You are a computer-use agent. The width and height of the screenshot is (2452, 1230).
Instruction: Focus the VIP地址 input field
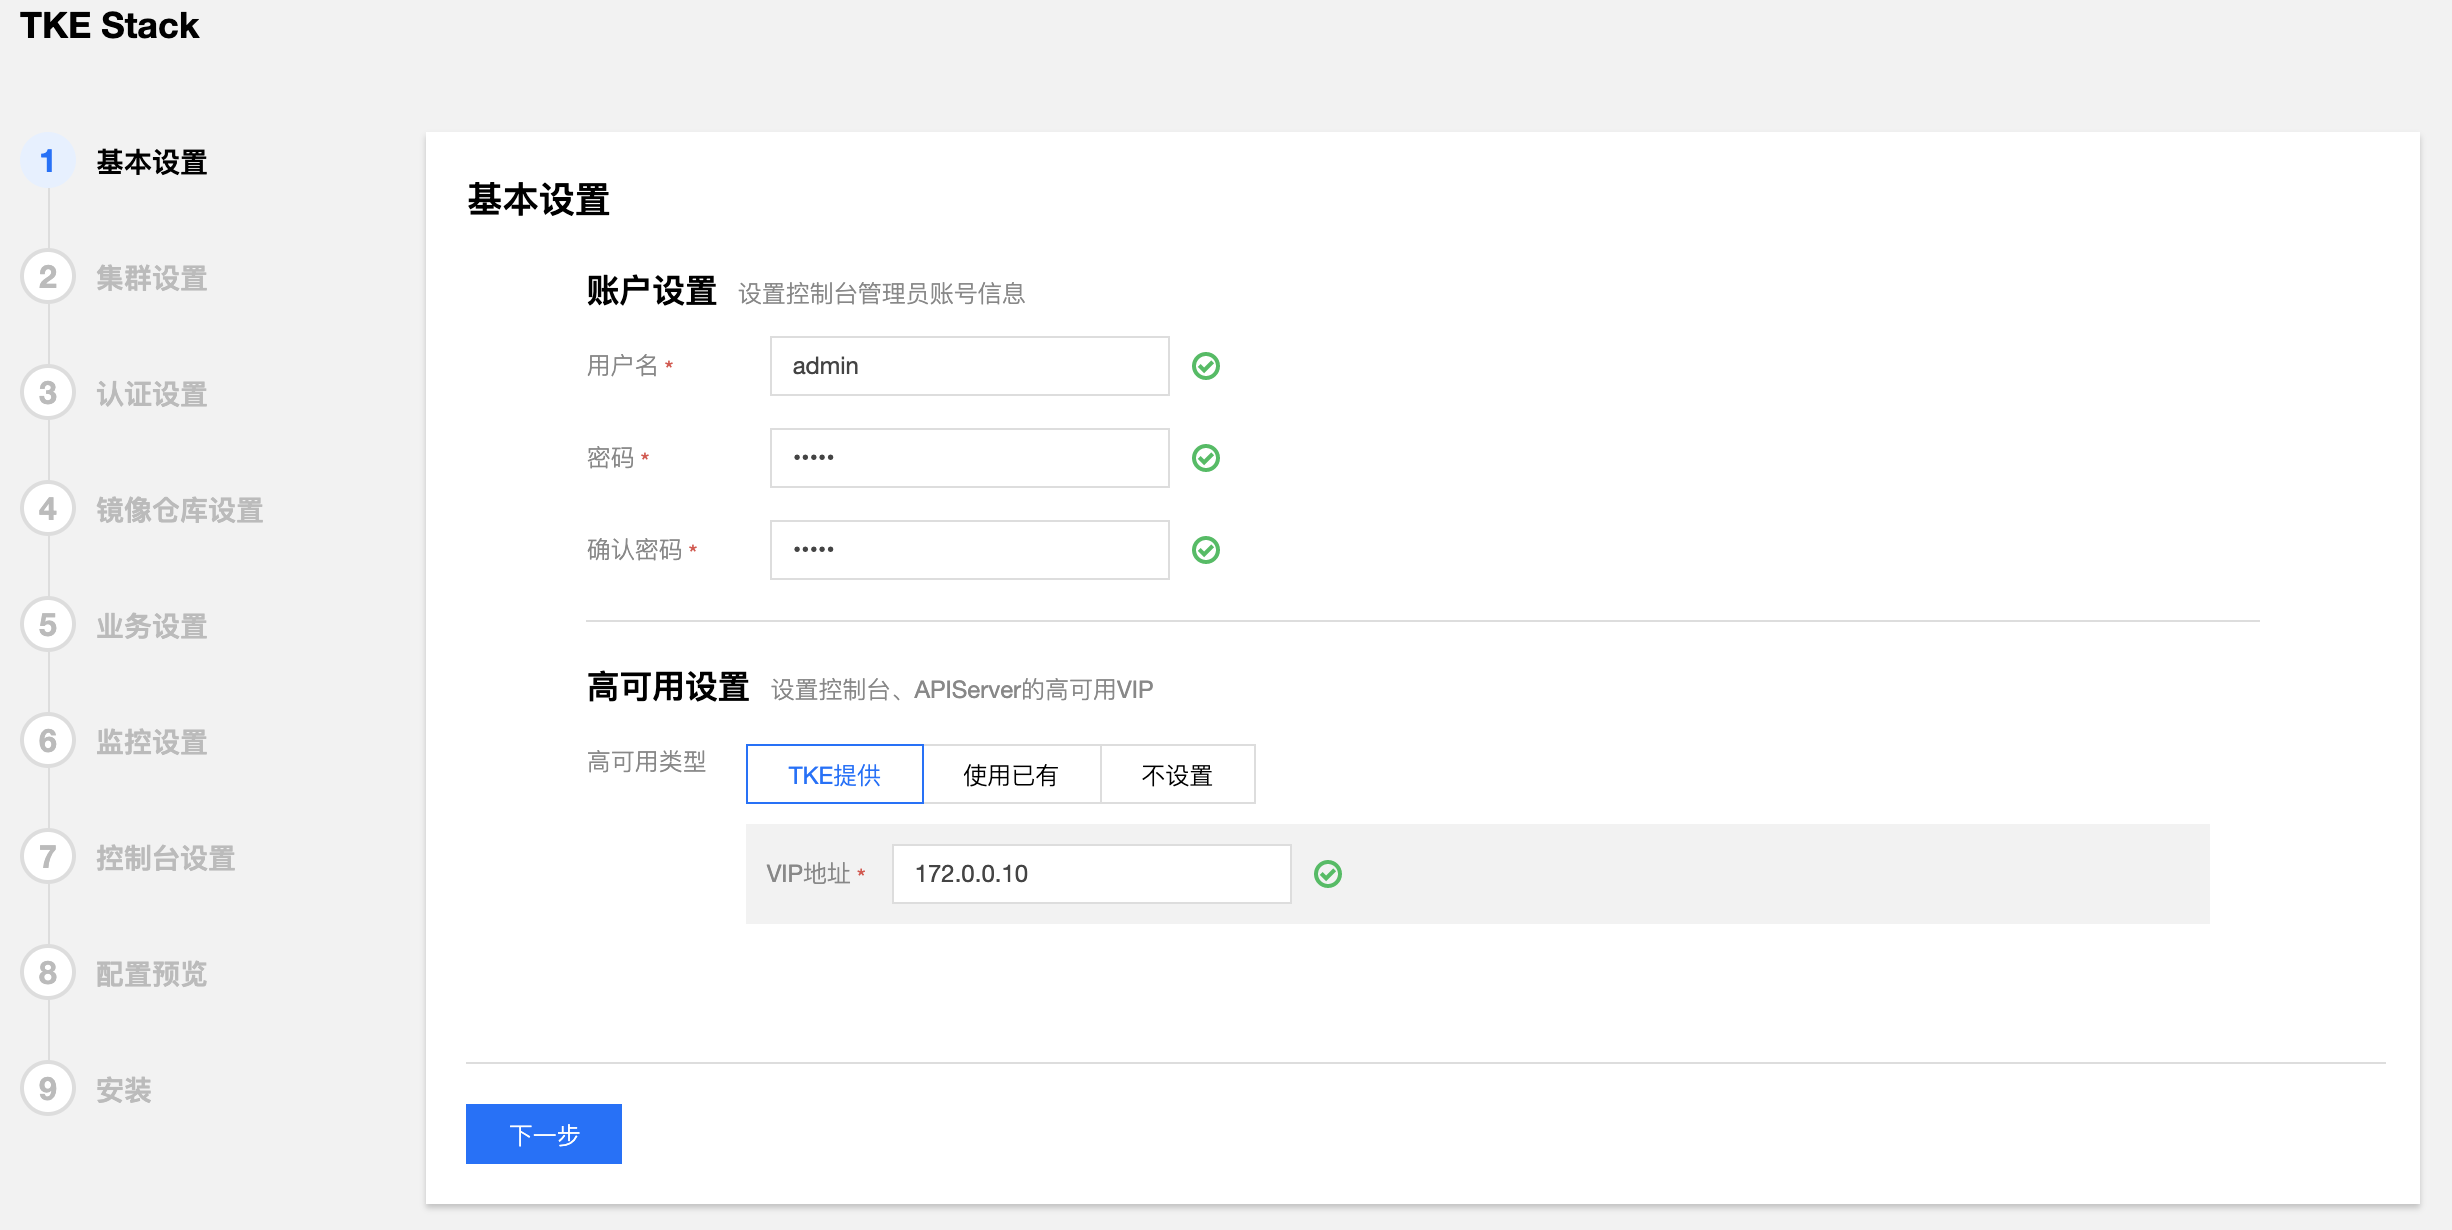pyautogui.click(x=1091, y=874)
